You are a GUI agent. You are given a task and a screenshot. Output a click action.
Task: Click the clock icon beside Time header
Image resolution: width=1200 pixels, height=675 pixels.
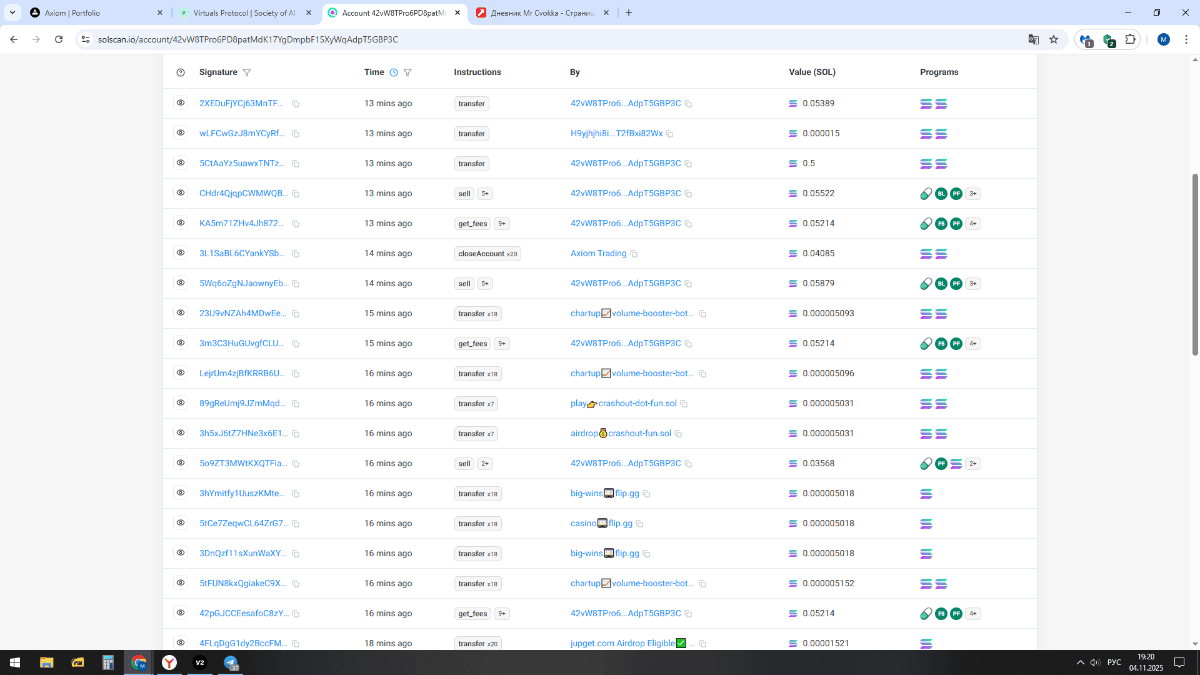point(394,73)
